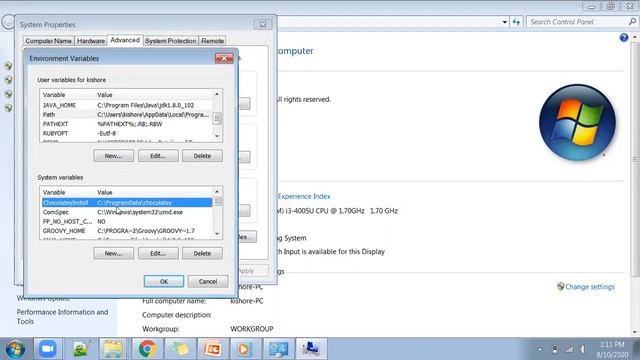Click system variables scrollbar down arrow
Viewport: 640px width, 360px height.
pos(217,234)
